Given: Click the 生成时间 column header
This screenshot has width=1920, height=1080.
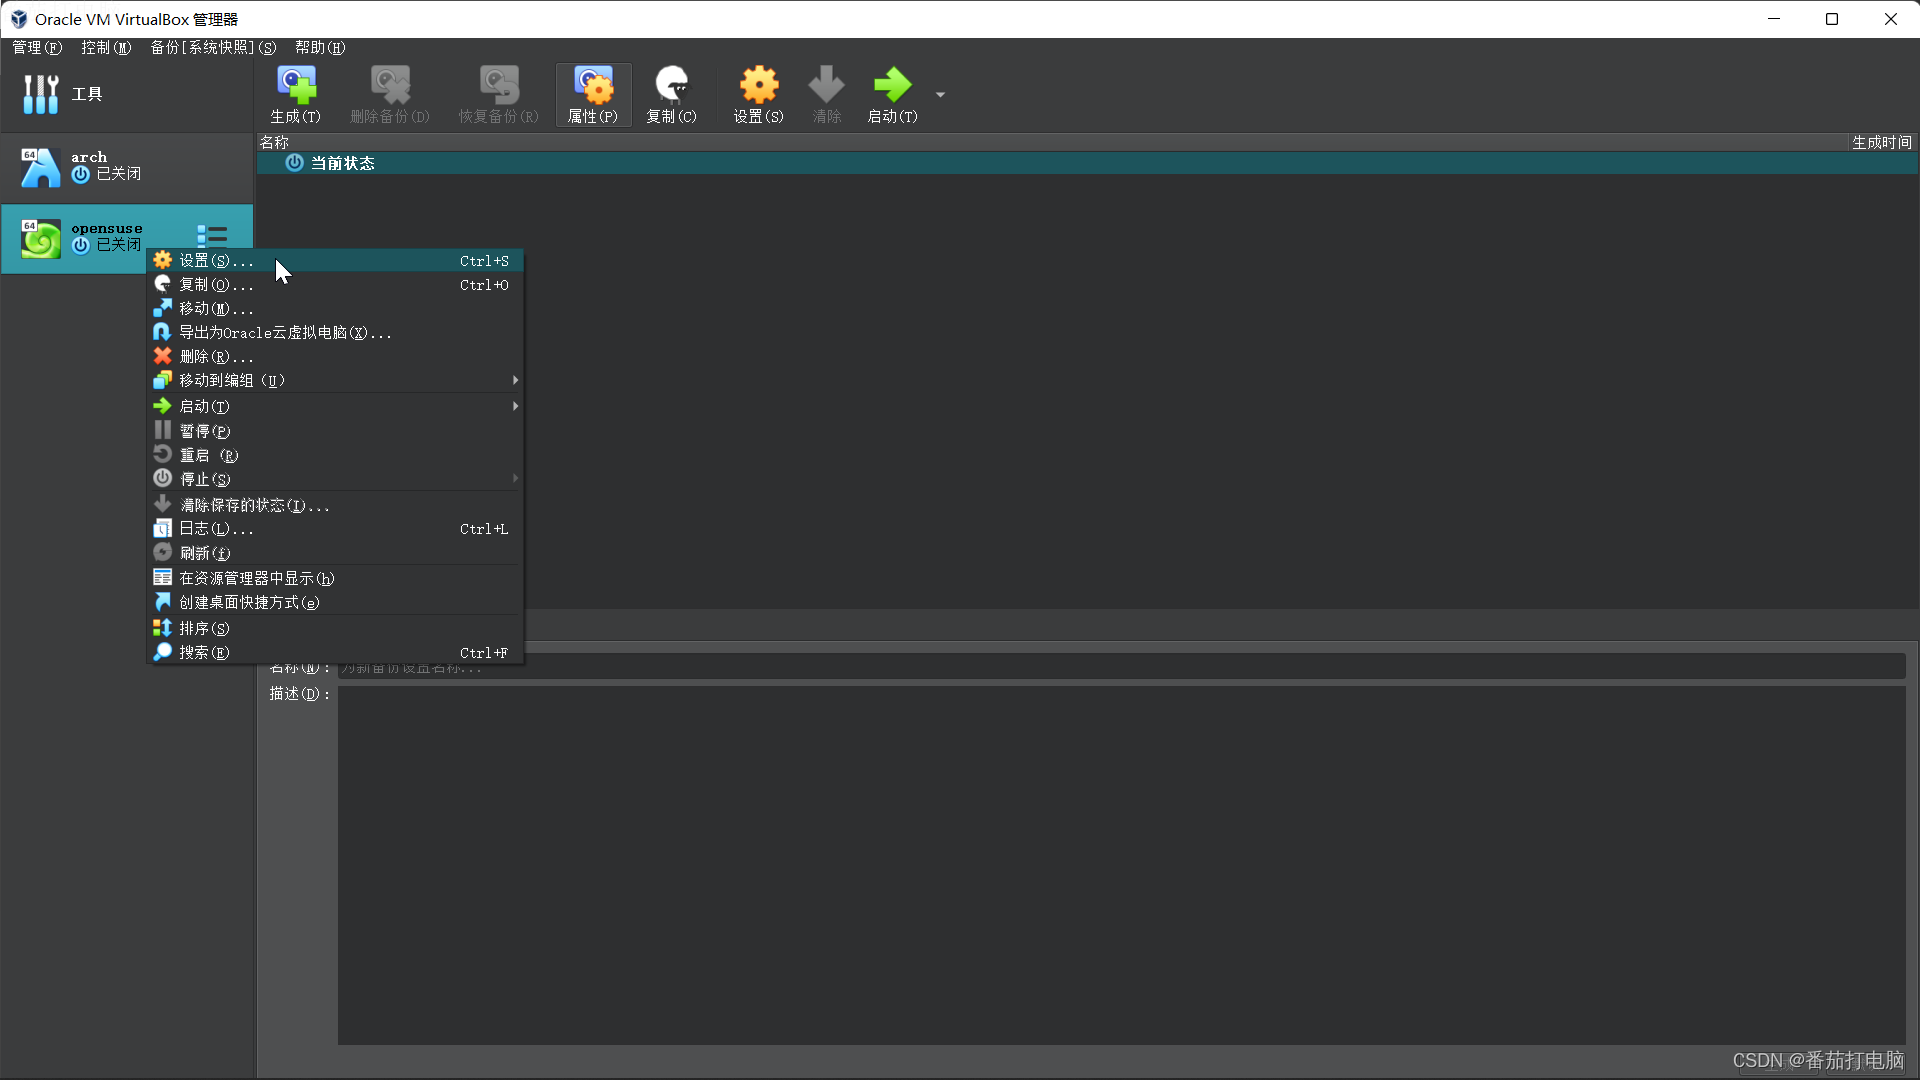Looking at the screenshot, I should pos(1881,143).
